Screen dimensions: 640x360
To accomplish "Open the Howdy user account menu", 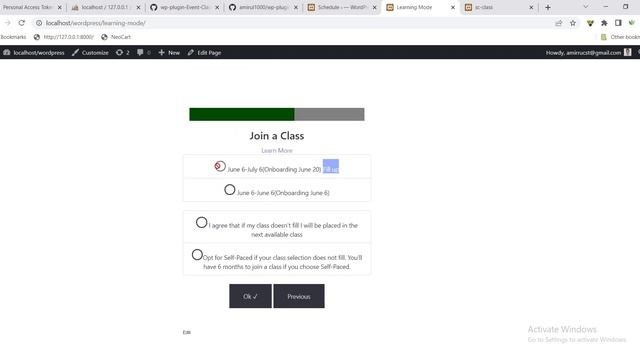I will 589,53.
